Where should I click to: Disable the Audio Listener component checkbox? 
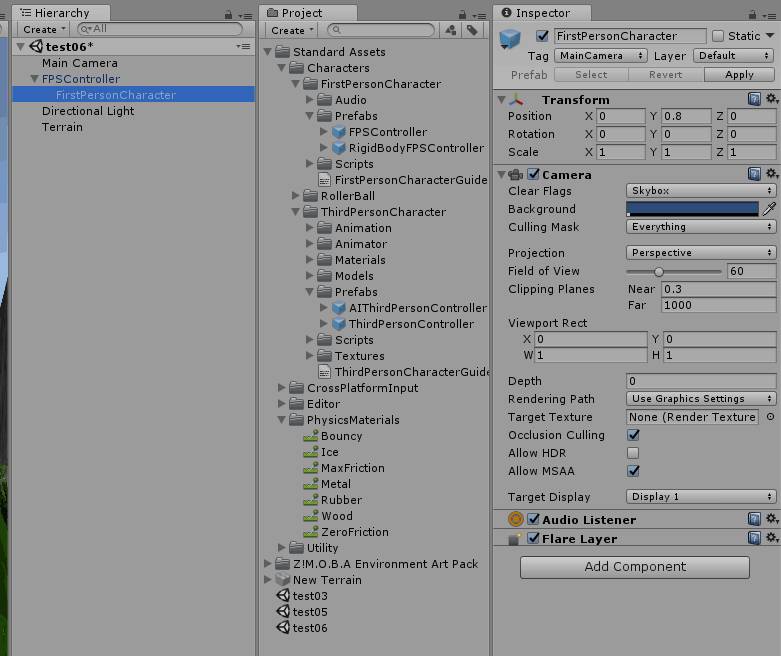[x=533, y=519]
